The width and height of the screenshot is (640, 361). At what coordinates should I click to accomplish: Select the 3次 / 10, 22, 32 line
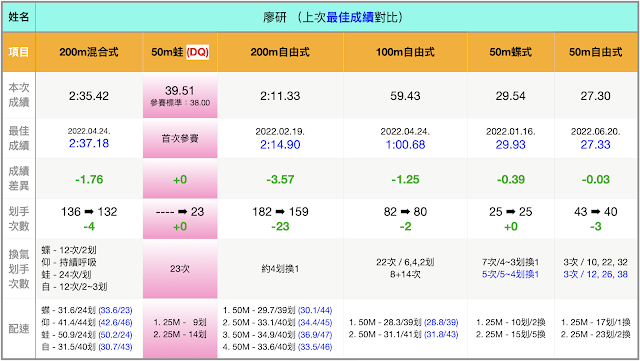point(596,262)
